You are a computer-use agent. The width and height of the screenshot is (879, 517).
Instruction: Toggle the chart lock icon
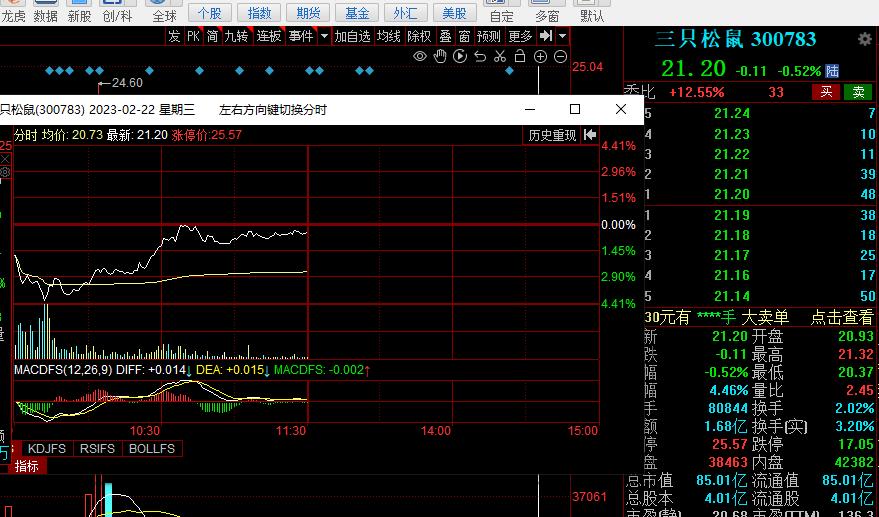(x=520, y=56)
